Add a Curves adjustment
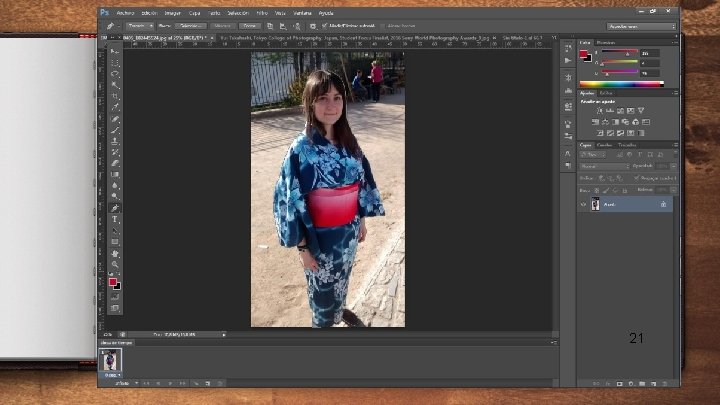The width and height of the screenshot is (720, 405). (620, 111)
